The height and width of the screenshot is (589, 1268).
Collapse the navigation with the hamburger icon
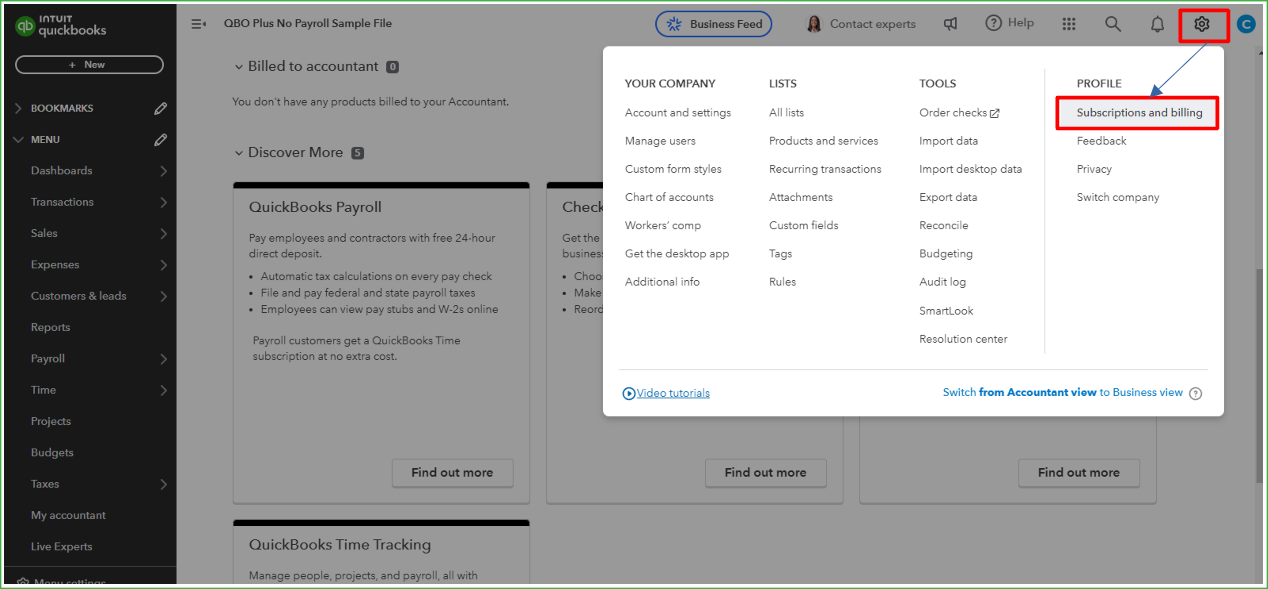(198, 23)
